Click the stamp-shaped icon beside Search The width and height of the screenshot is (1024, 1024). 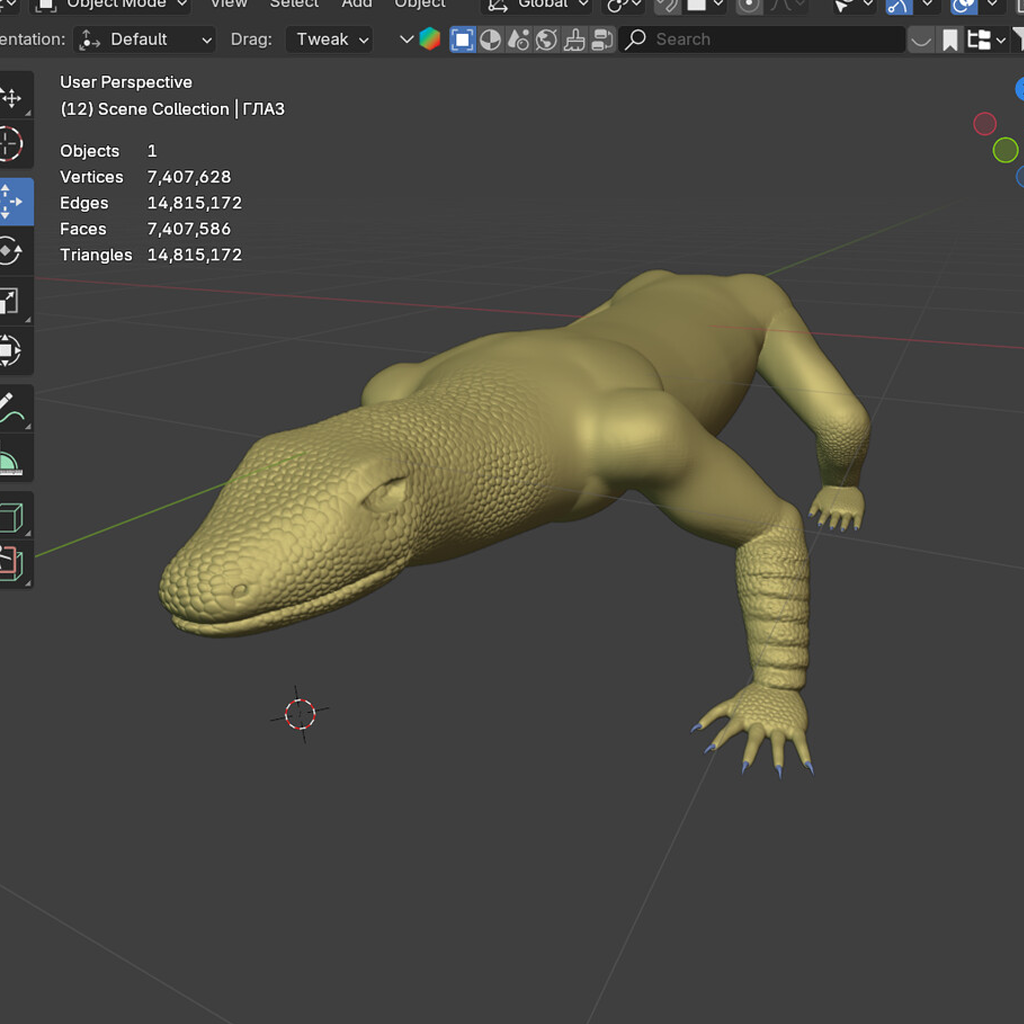[x=575, y=40]
